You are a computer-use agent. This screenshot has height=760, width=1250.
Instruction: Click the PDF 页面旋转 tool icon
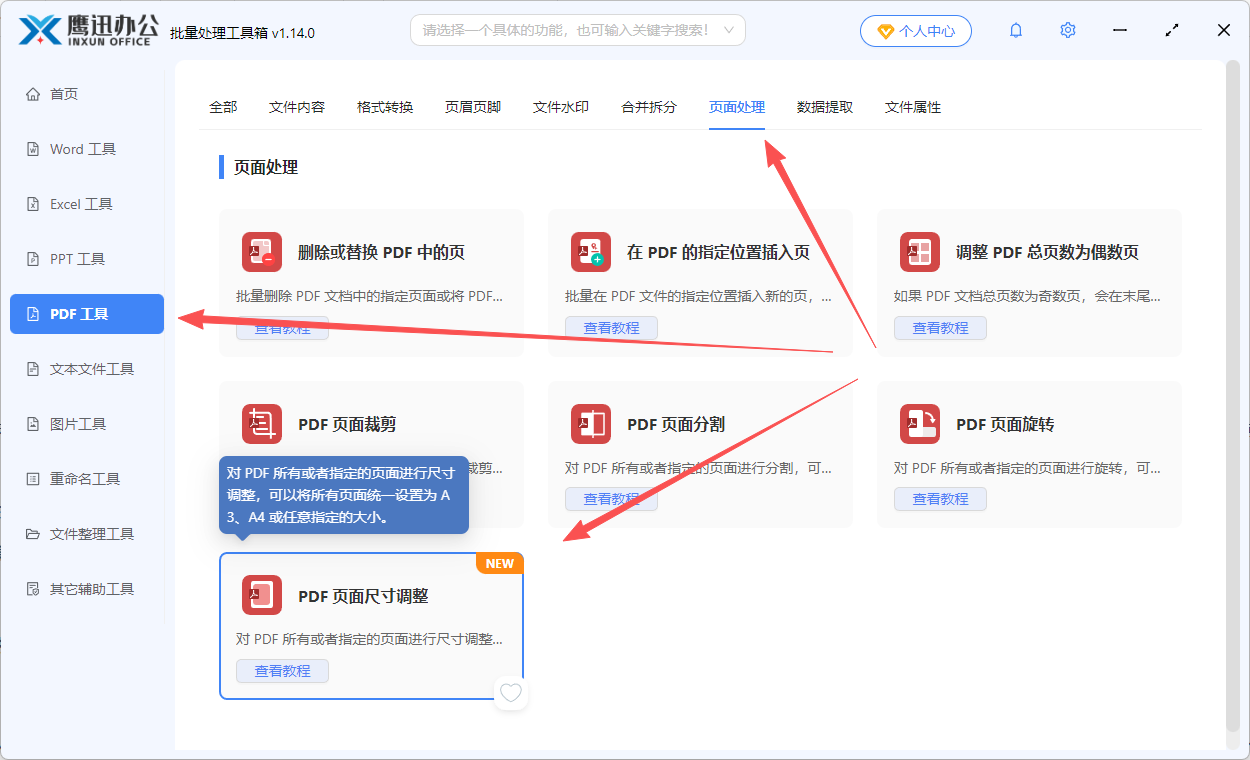(919, 423)
